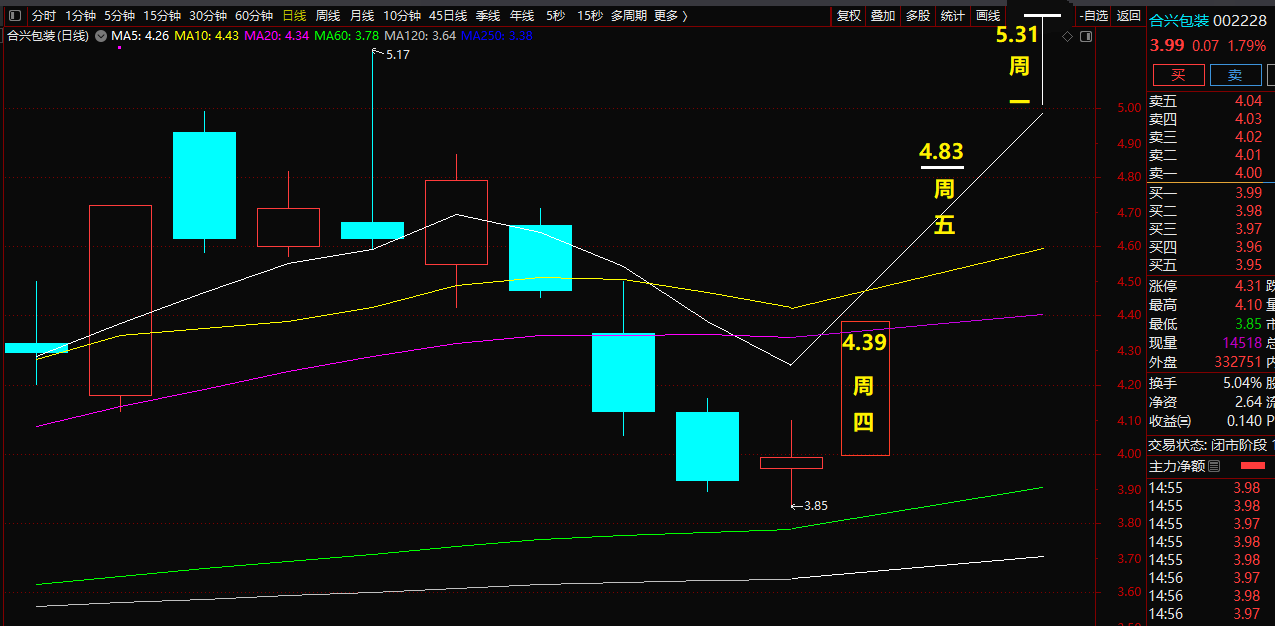Switch to 季线 quarterly tab

[x=488, y=16]
